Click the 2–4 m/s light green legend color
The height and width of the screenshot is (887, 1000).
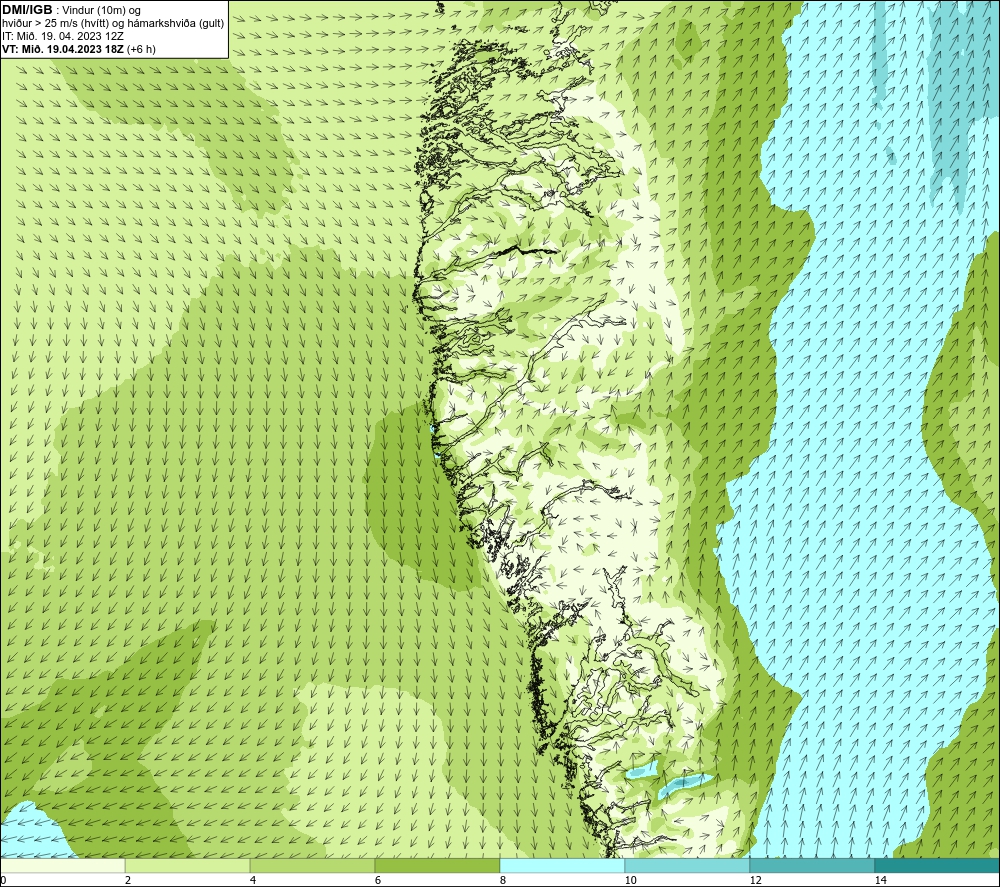pos(188,865)
